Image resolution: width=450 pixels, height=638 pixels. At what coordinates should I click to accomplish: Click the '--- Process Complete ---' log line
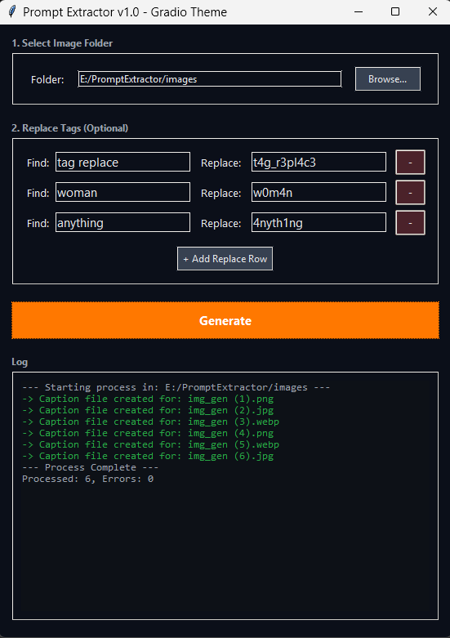(90, 467)
